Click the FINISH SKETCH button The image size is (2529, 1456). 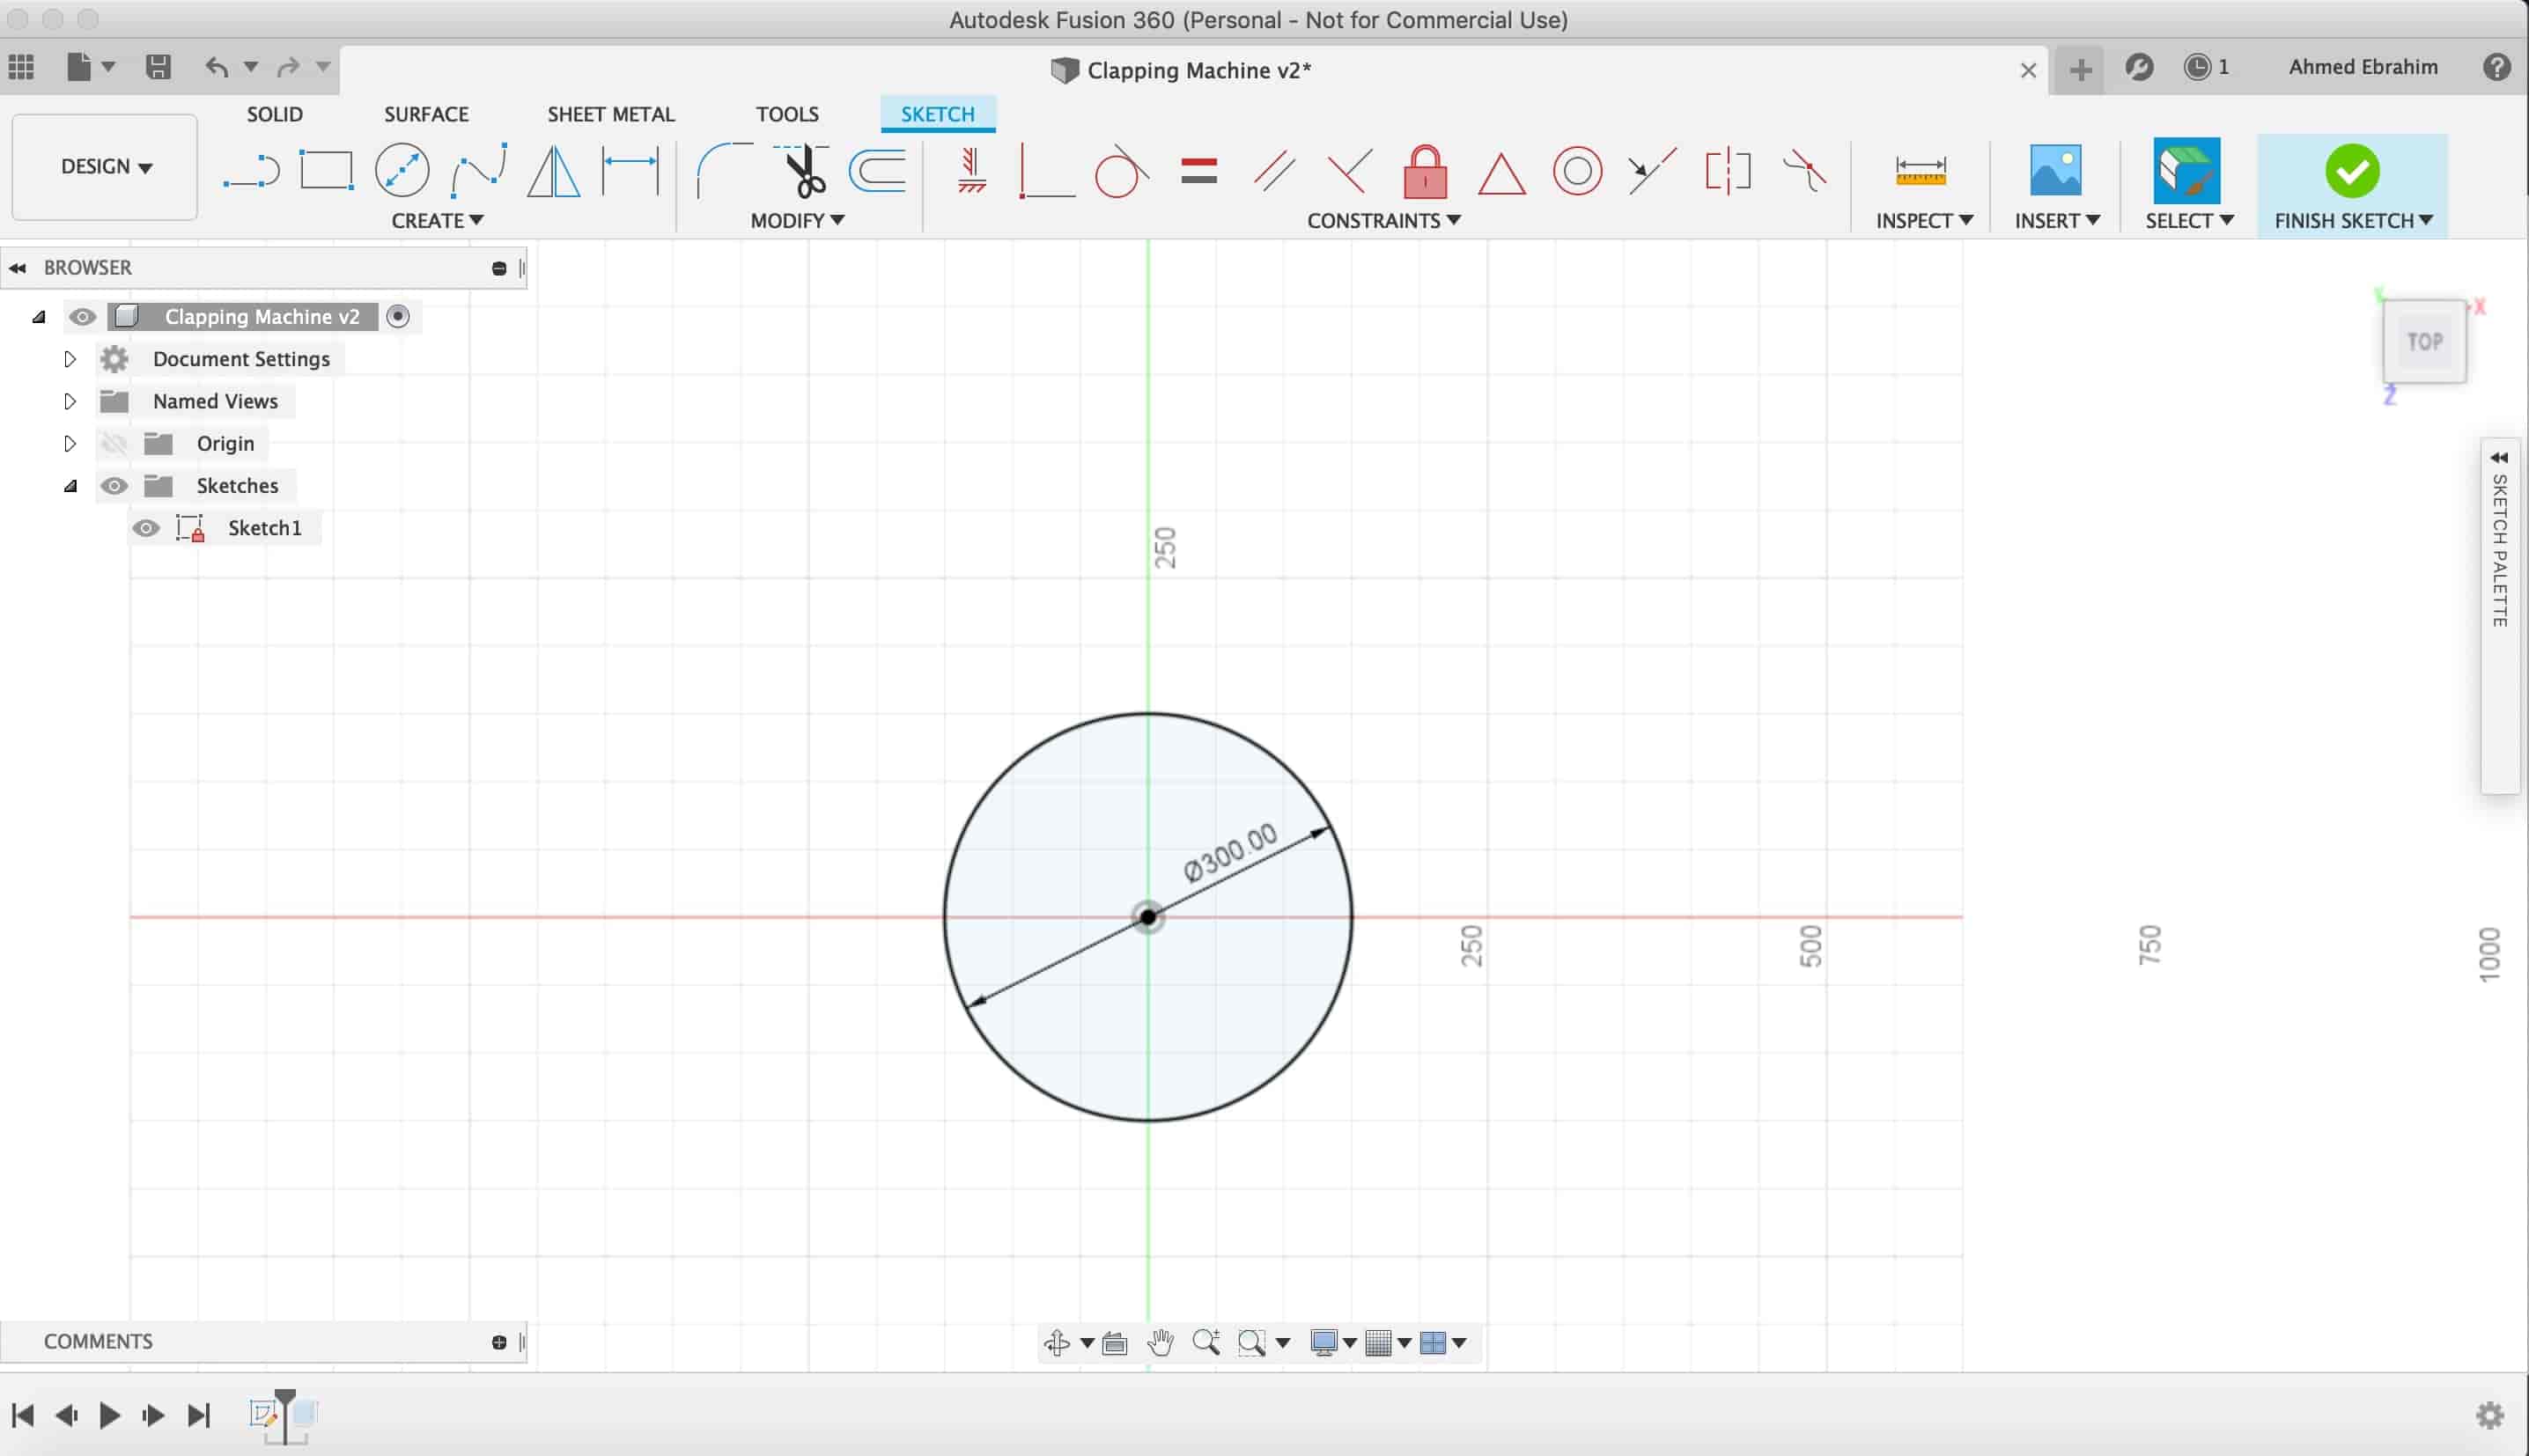click(x=2352, y=186)
